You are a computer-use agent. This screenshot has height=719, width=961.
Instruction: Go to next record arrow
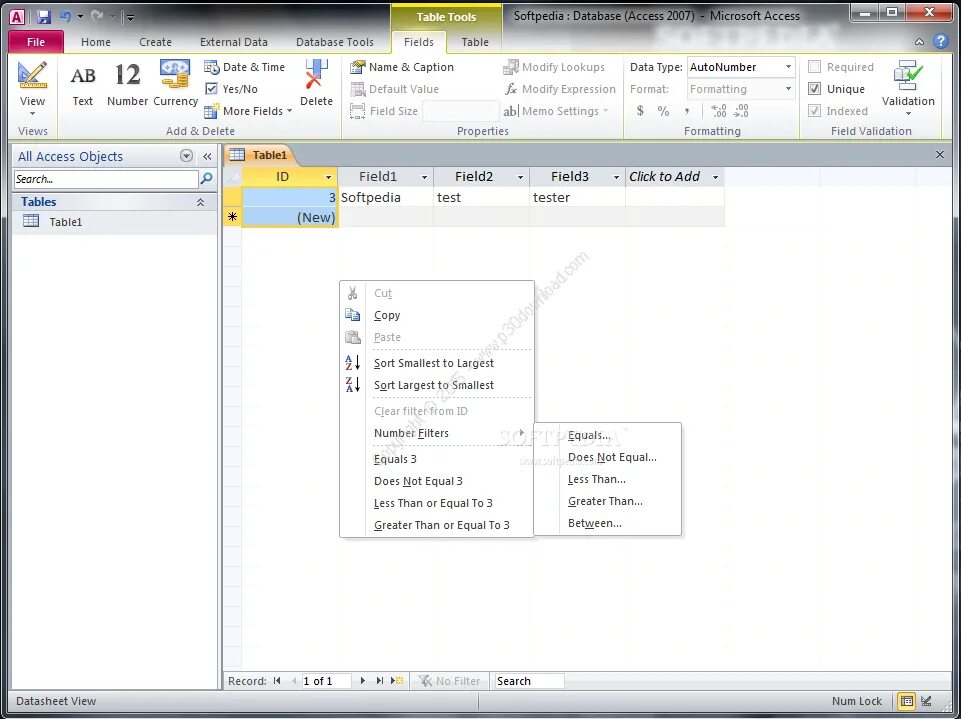point(363,680)
